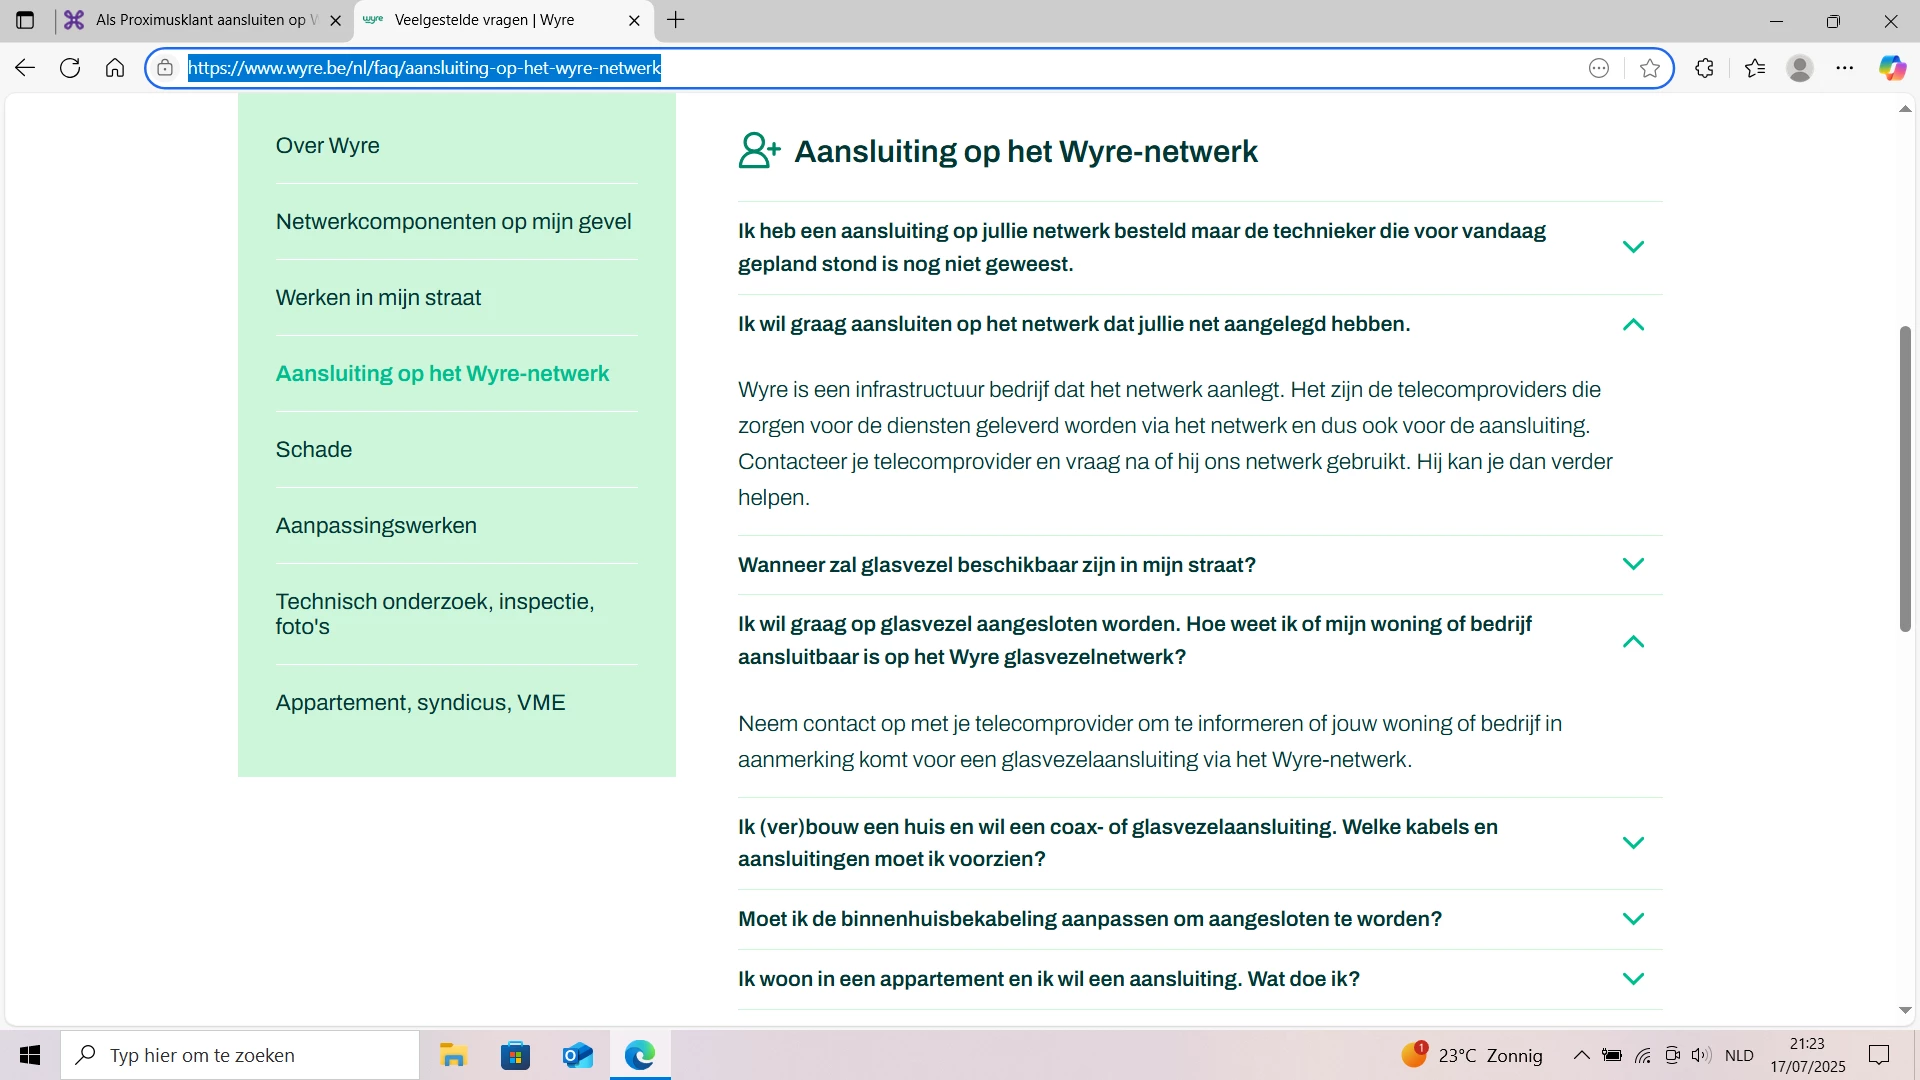This screenshot has height=1080, width=1920.
Task: Expand Wanneer zal glasvezel beschikbaar zijn question
Action: tap(1633, 564)
